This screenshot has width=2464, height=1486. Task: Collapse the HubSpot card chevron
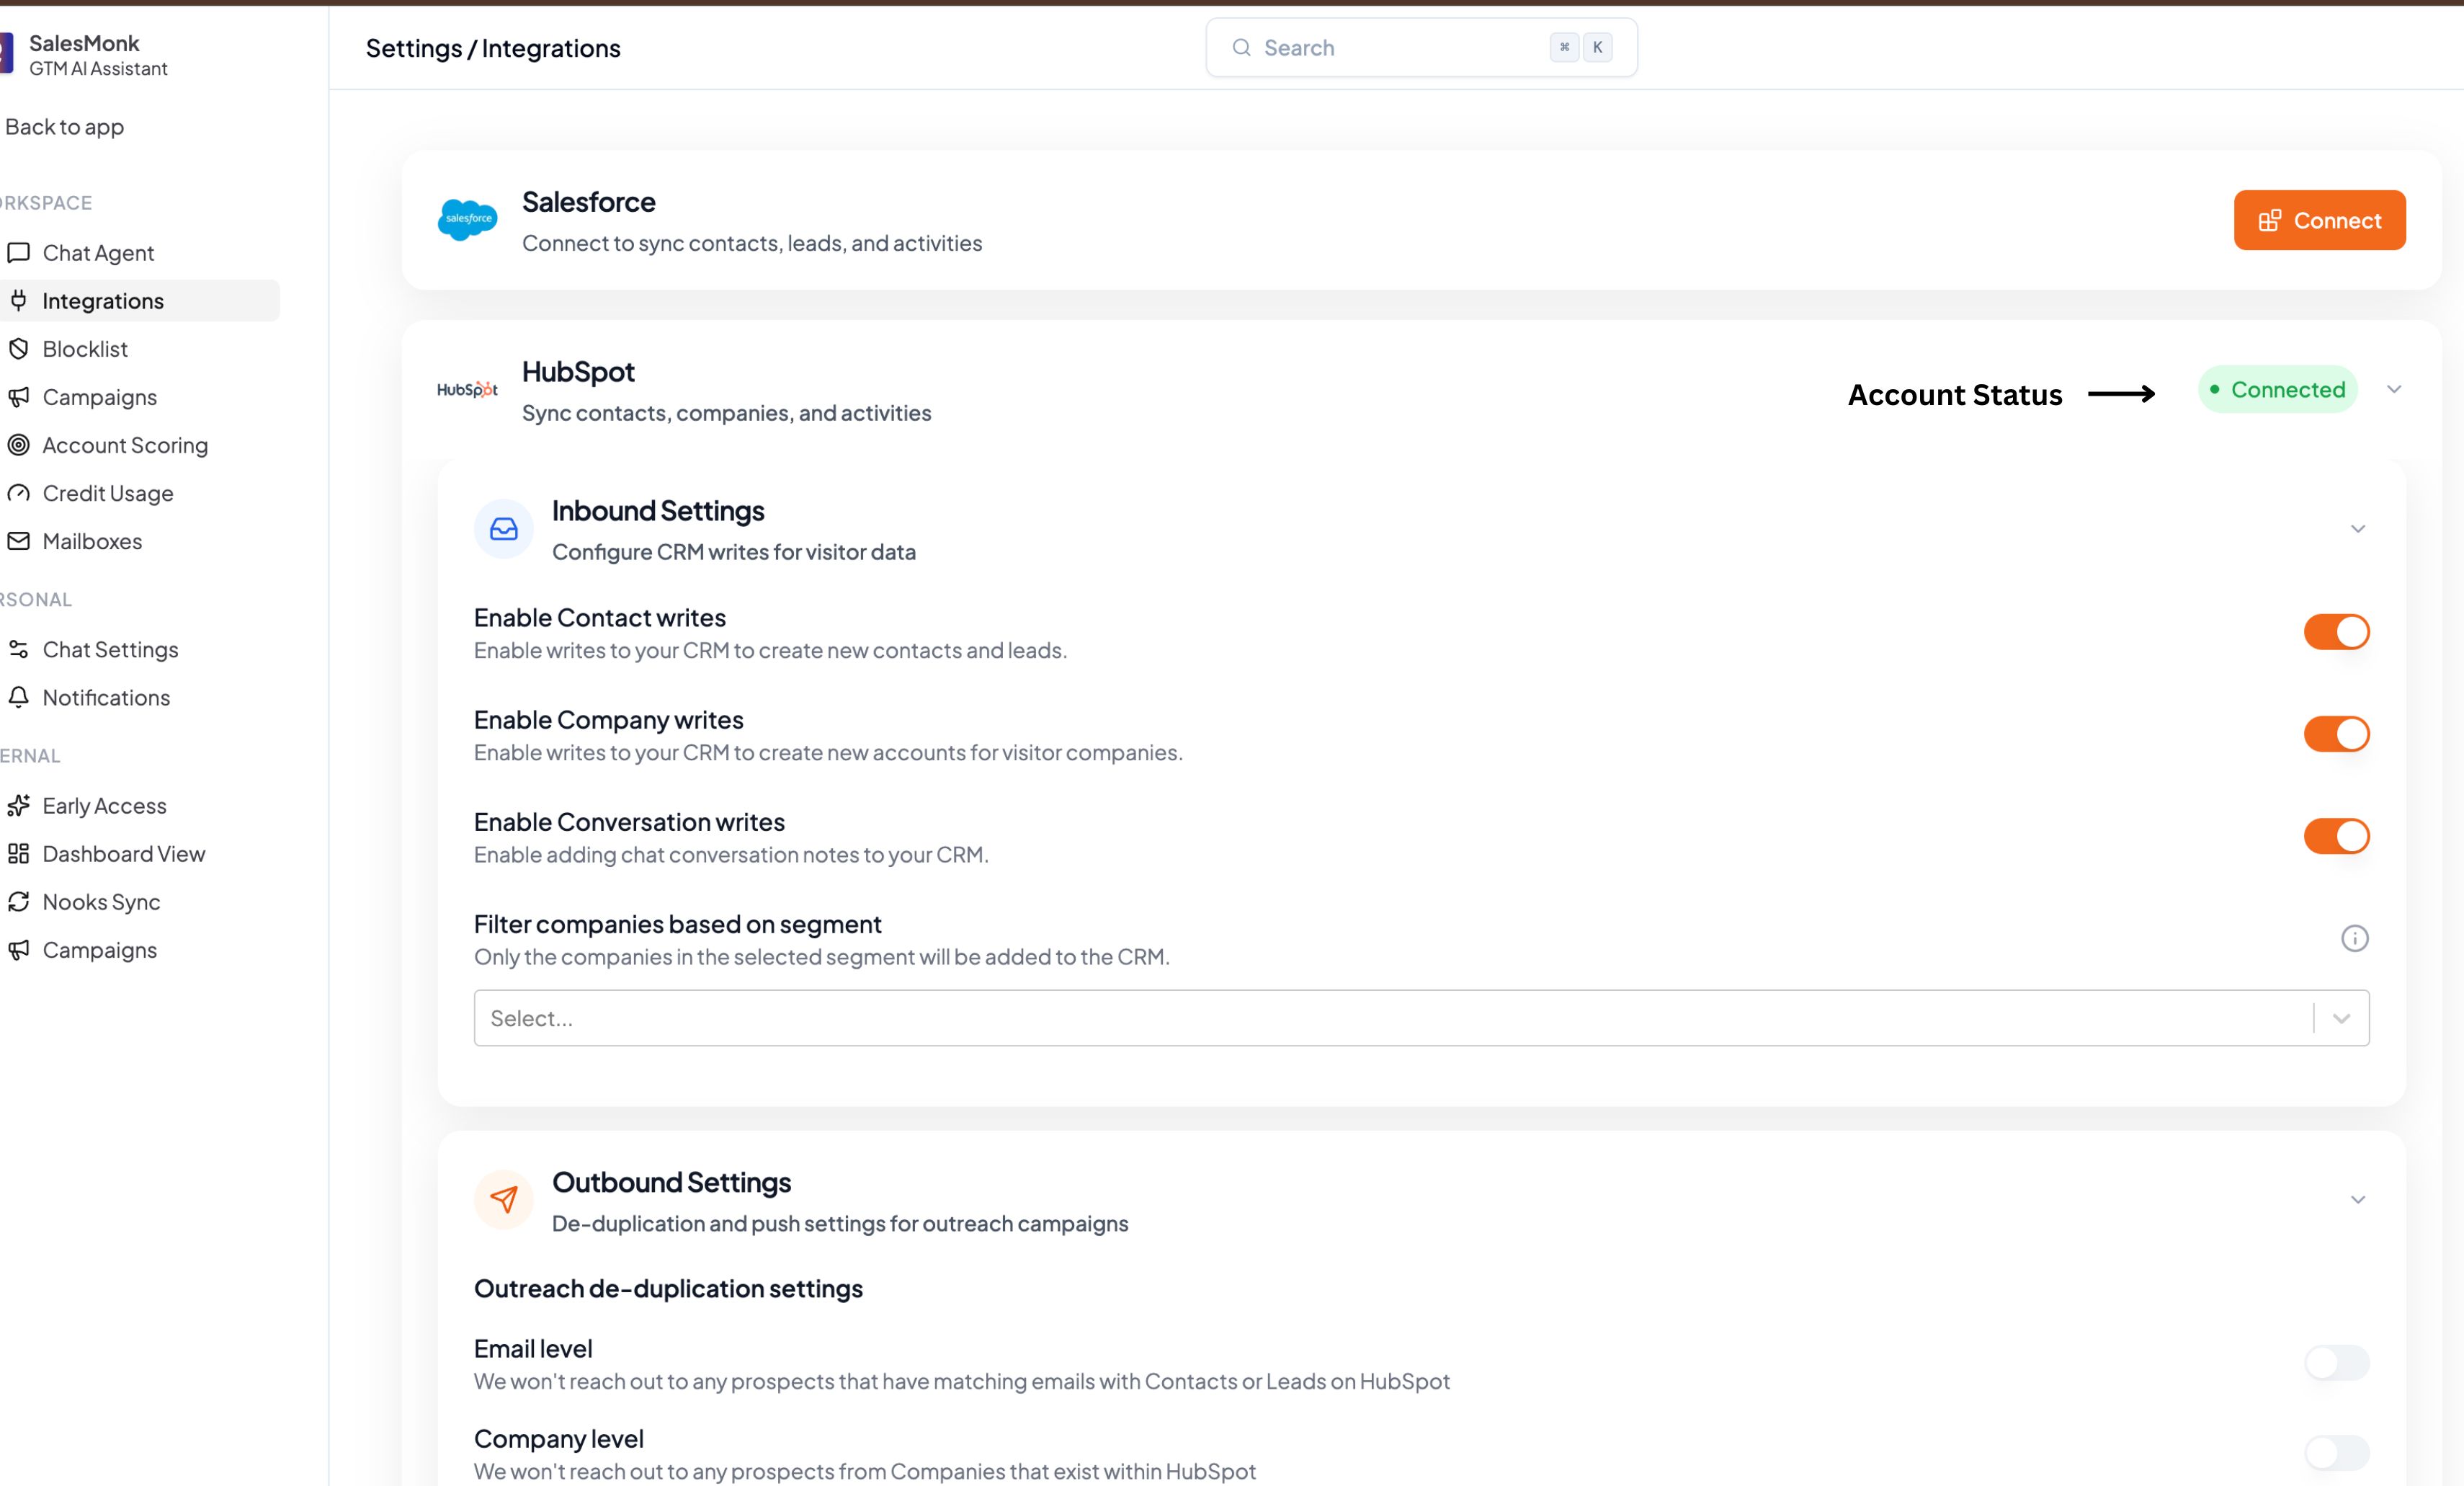2393,390
